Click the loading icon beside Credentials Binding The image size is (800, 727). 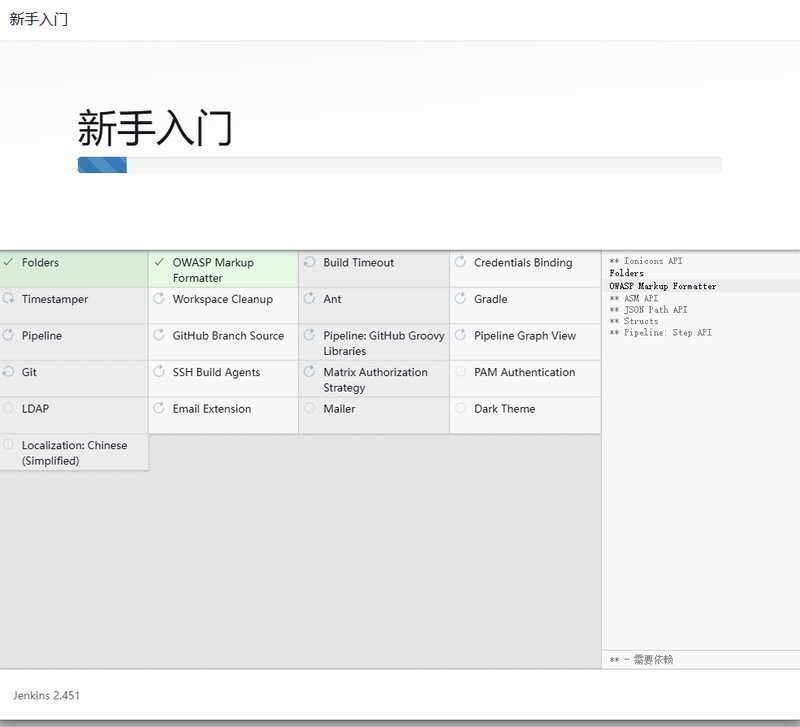pos(461,262)
